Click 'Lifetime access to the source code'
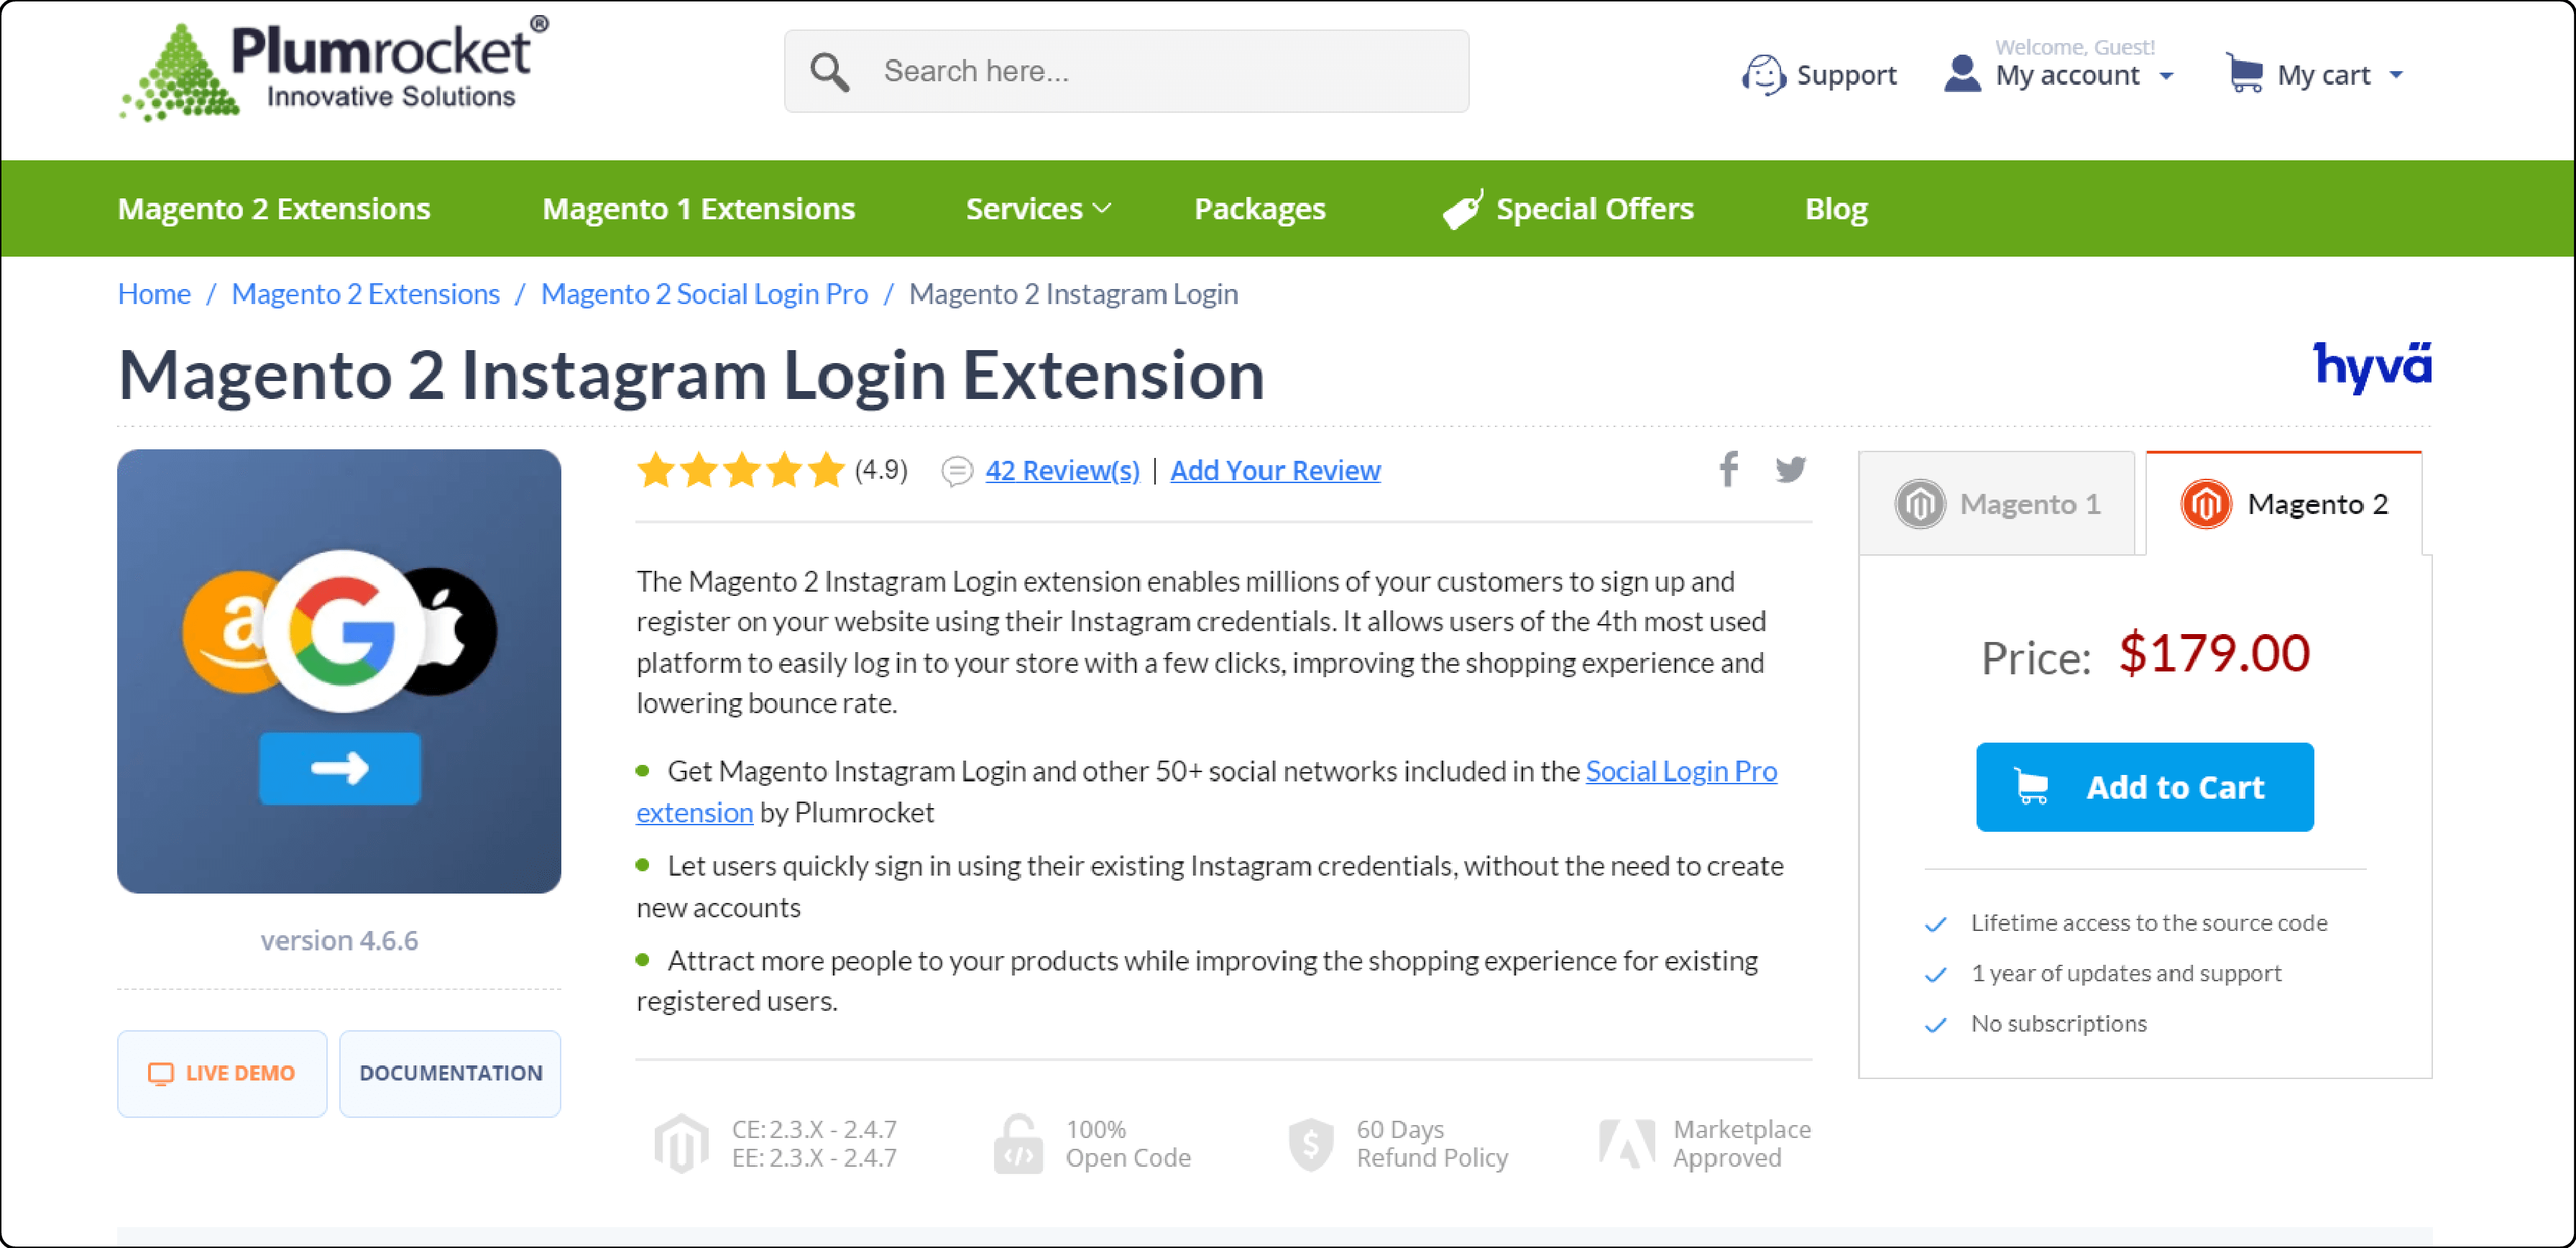 (2148, 922)
